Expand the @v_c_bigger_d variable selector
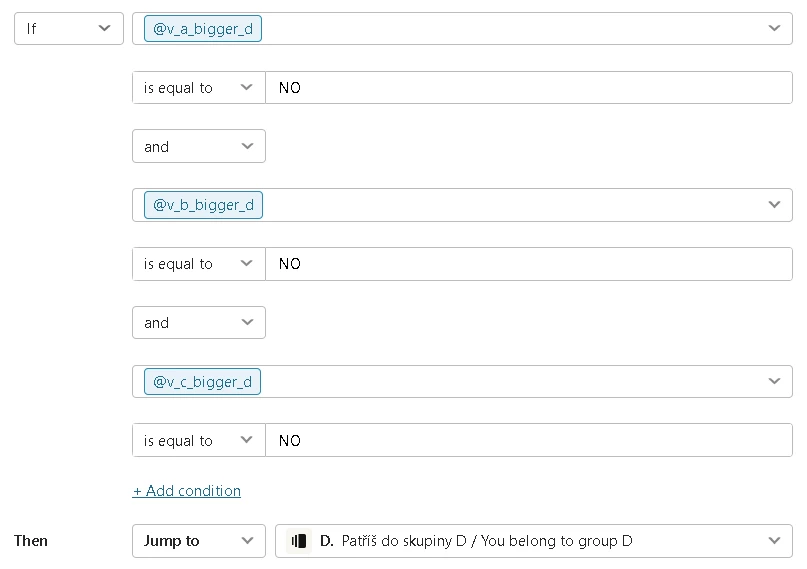The width and height of the screenshot is (807, 569). click(x=774, y=382)
